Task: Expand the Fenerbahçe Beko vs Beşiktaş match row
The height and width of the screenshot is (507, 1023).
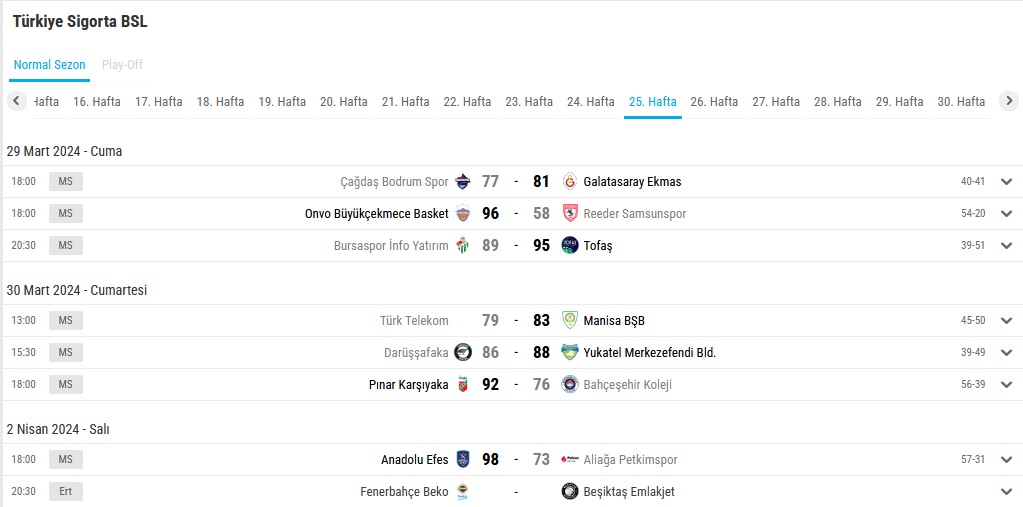Action: [x=1006, y=492]
